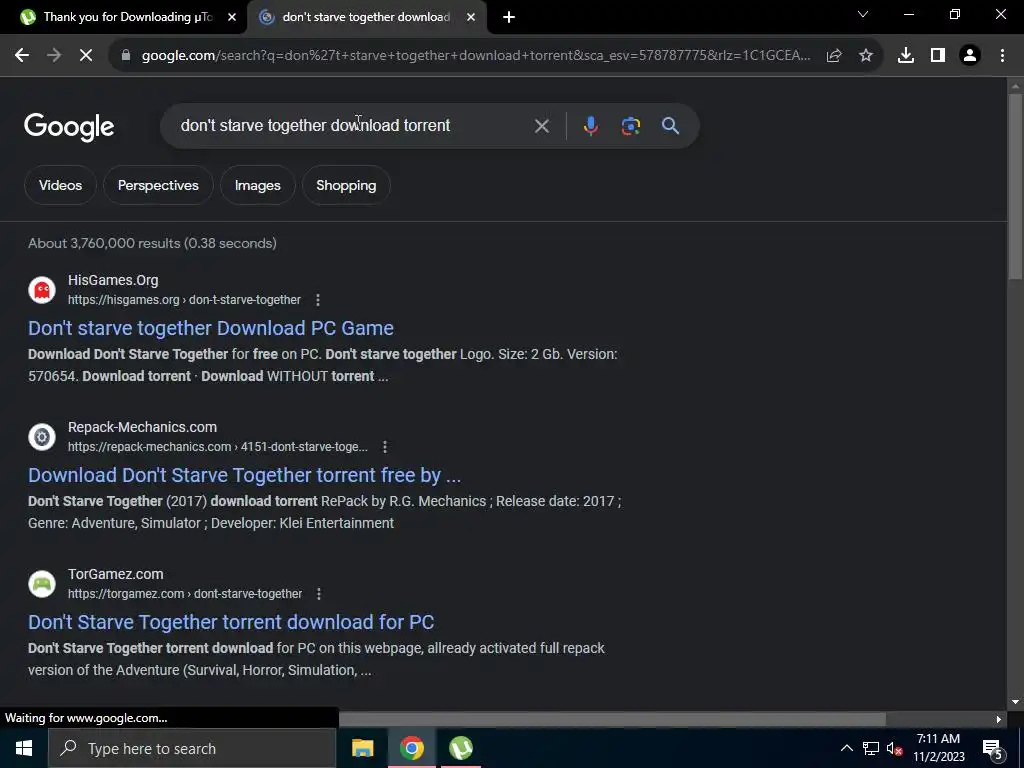Click the horizontal scrollbar right arrow
Image resolution: width=1024 pixels, height=768 pixels.
click(x=999, y=719)
